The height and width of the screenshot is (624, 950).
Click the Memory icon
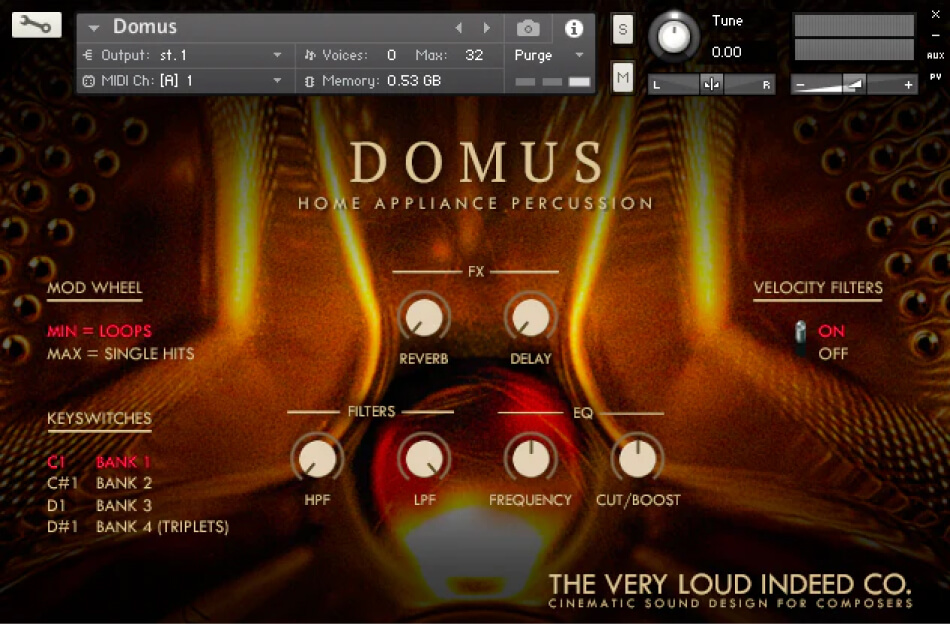(309, 81)
